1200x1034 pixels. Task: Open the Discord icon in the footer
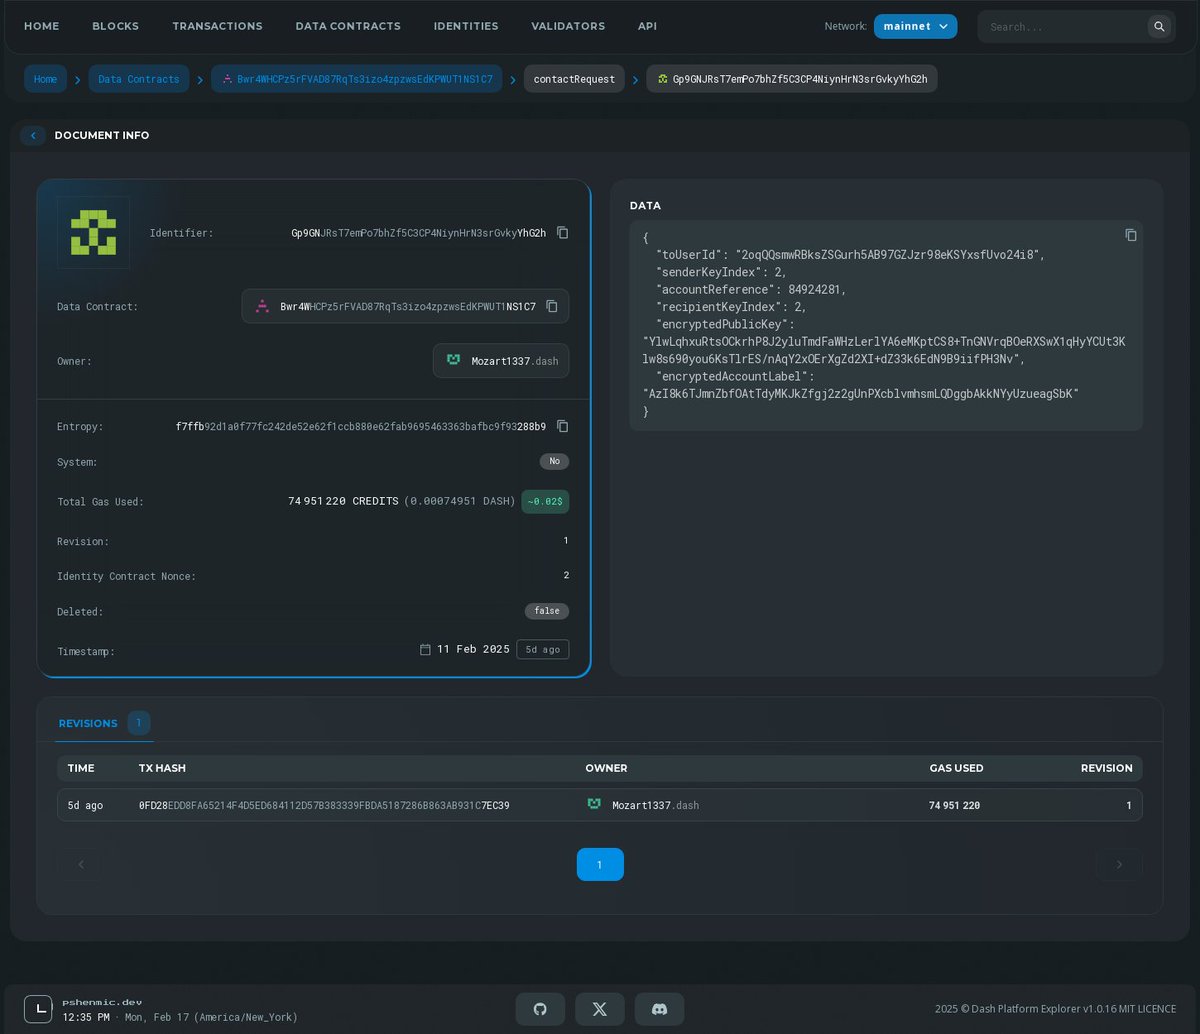click(x=659, y=1009)
